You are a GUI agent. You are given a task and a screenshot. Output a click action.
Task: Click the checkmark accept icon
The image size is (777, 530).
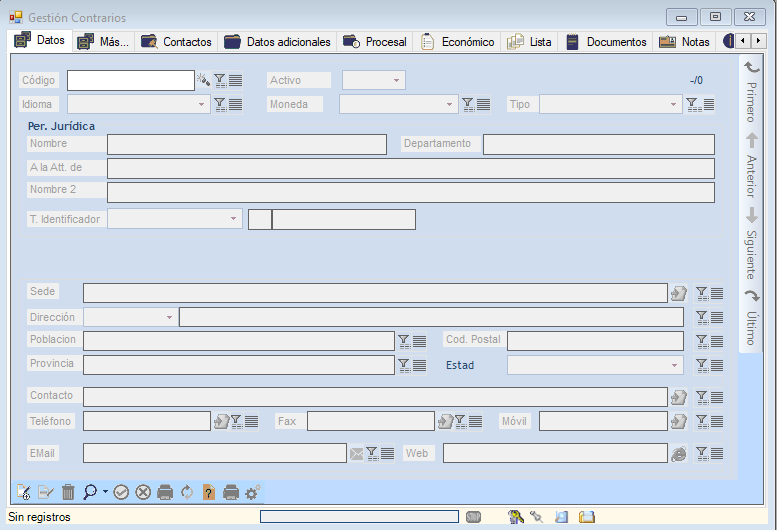coord(121,492)
